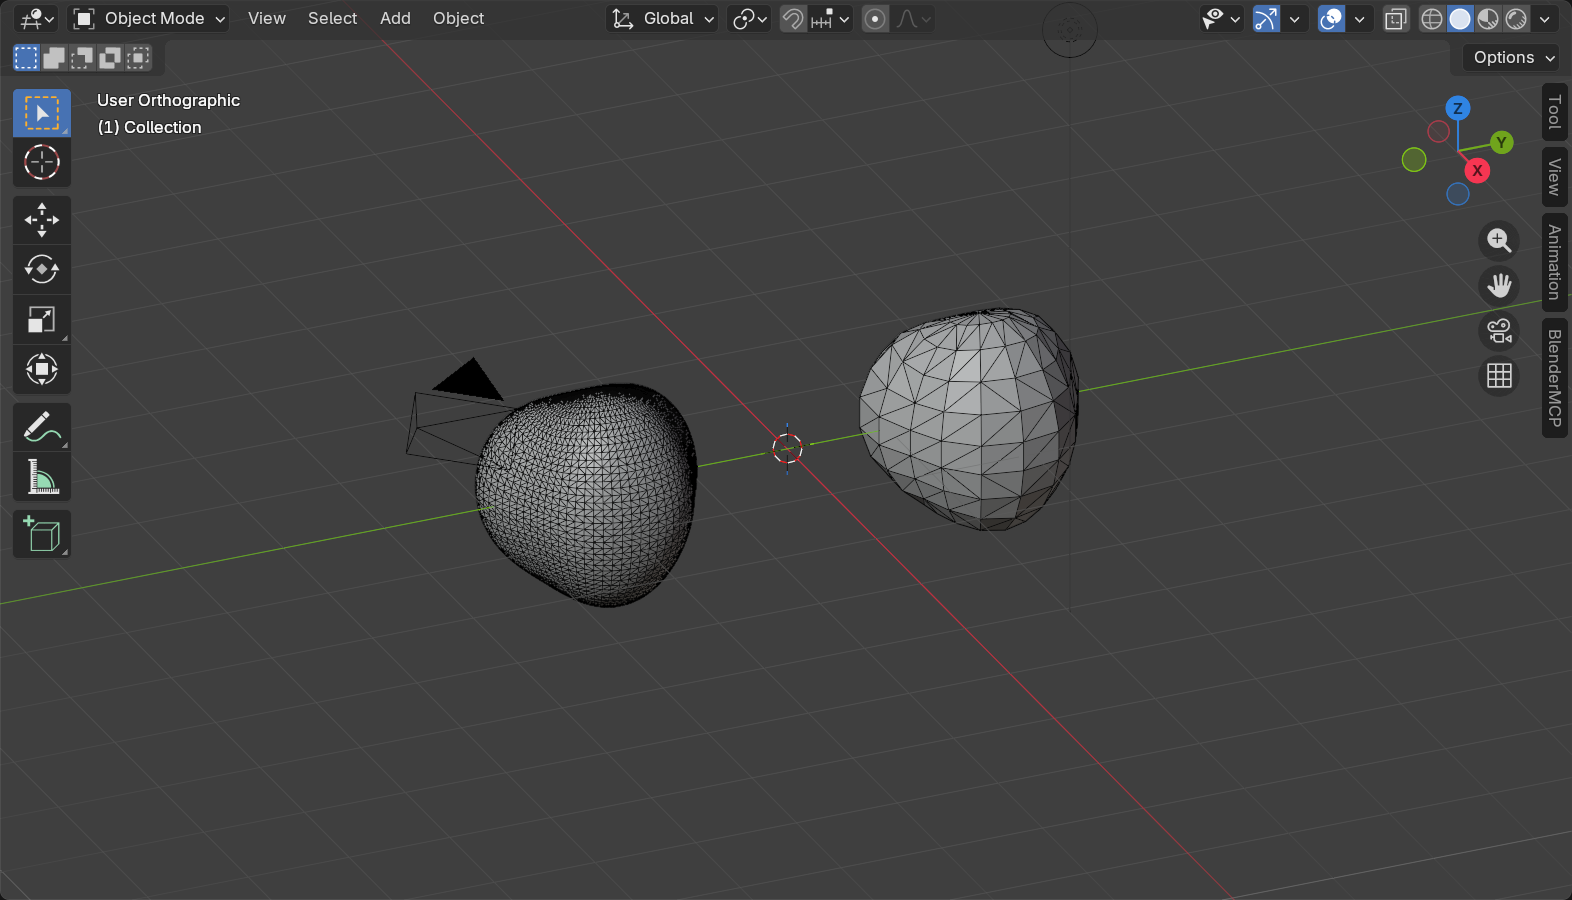This screenshot has height=900, width=1572.
Task: Open the BlenderMCP sidebar tab
Action: [1554, 378]
